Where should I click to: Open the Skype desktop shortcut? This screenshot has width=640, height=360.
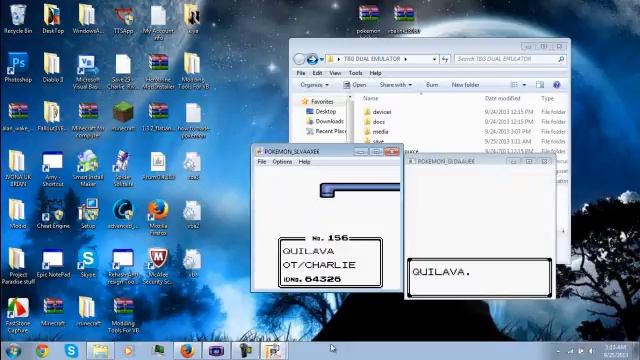point(88,263)
